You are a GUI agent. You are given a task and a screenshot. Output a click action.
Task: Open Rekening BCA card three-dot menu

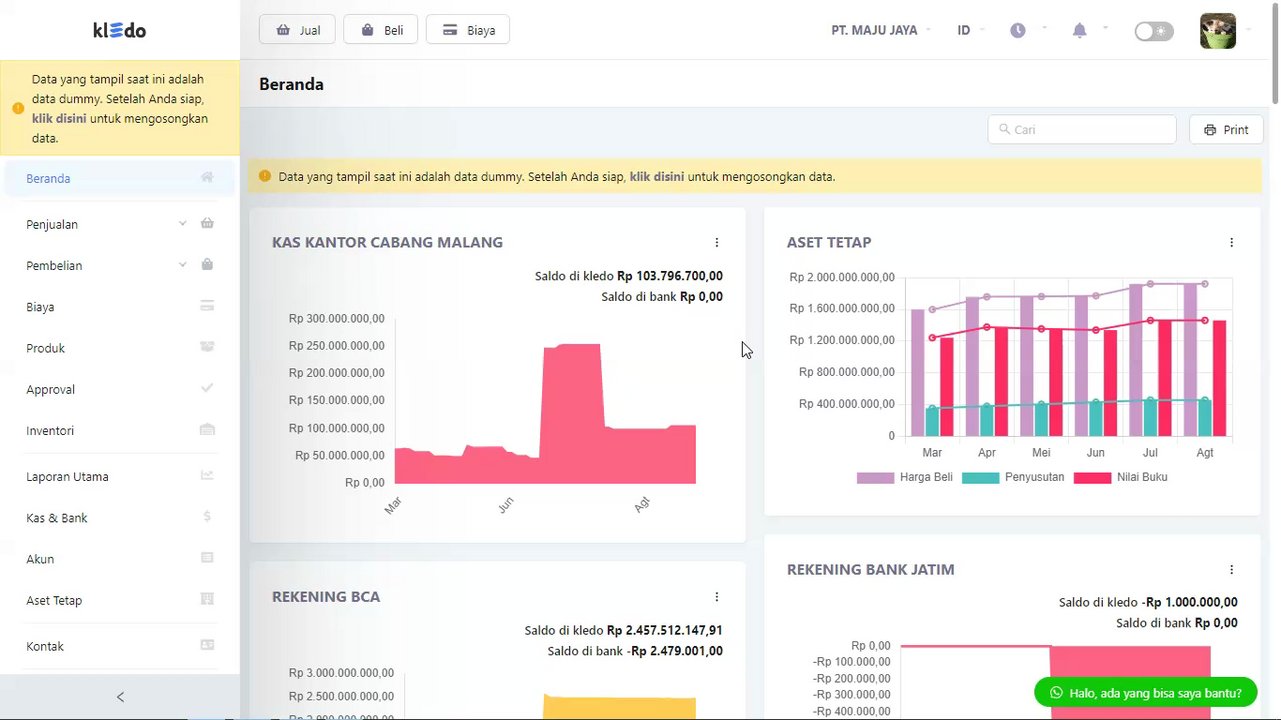(x=716, y=597)
